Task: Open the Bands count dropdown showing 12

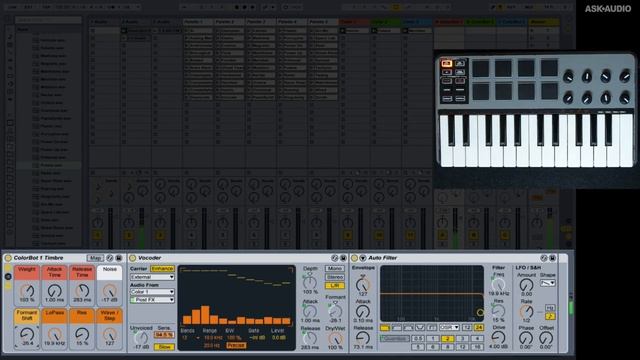Action: 190,338
